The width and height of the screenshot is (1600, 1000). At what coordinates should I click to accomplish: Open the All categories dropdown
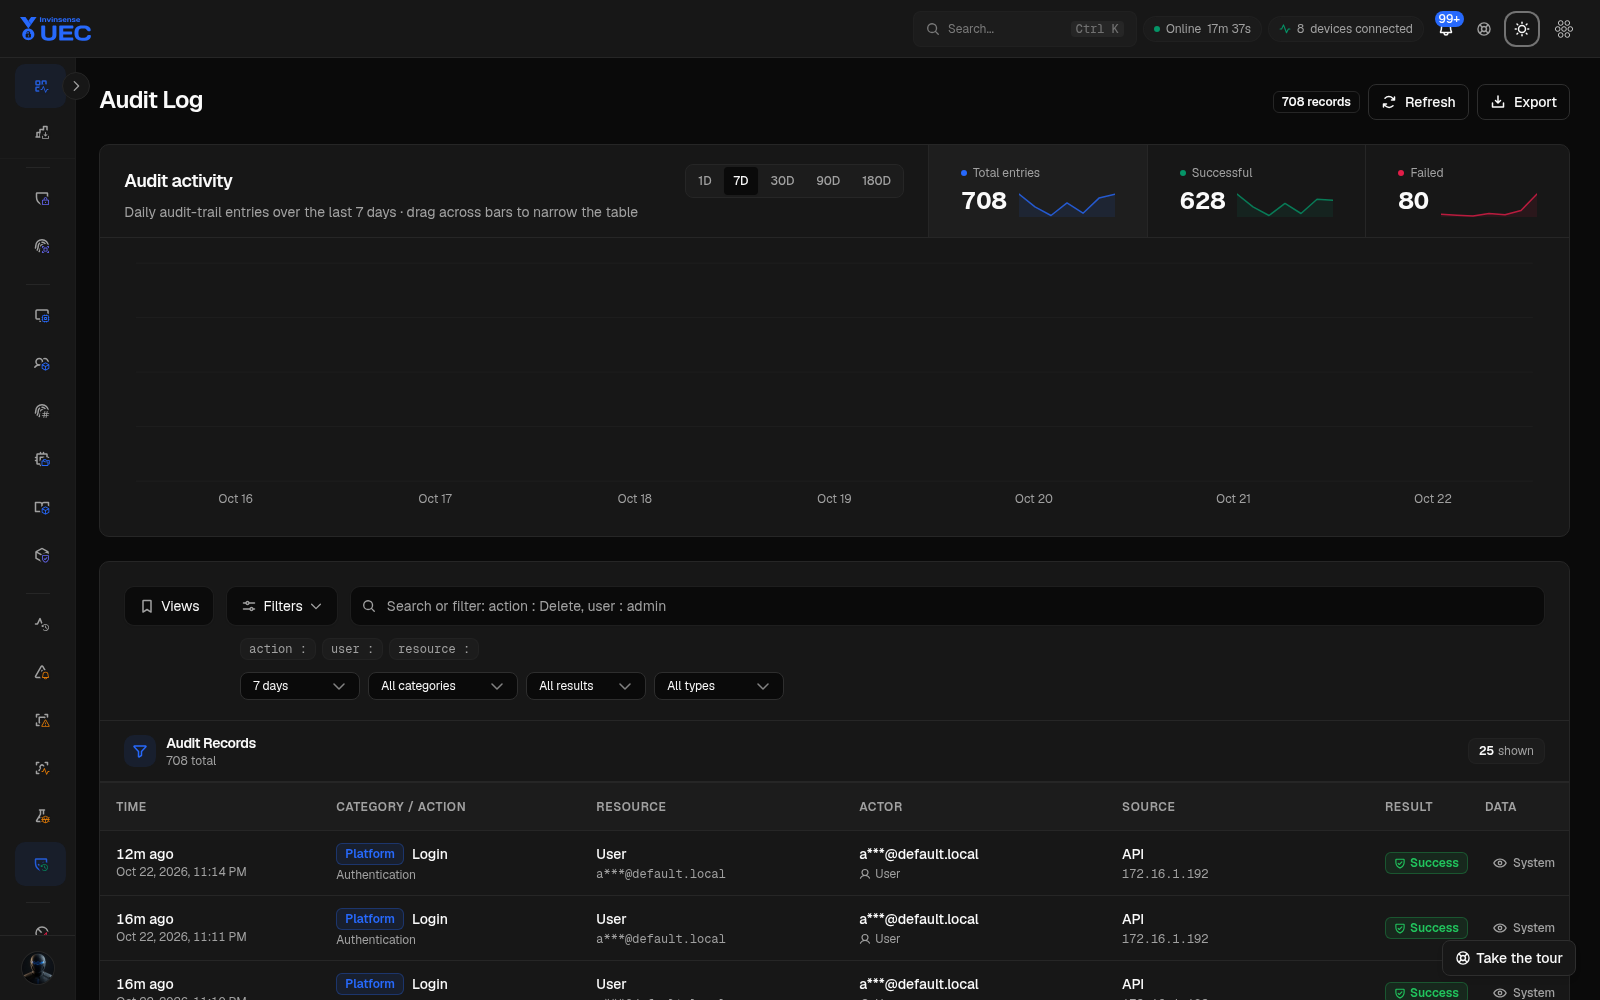point(442,686)
